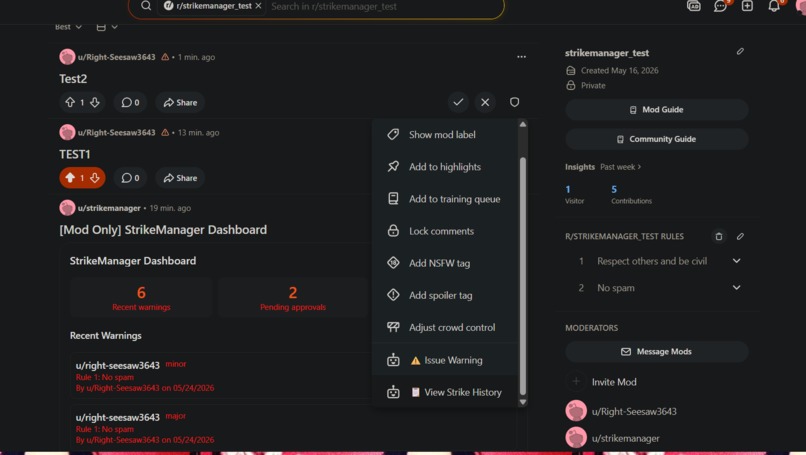Select Add to highlights

(445, 167)
